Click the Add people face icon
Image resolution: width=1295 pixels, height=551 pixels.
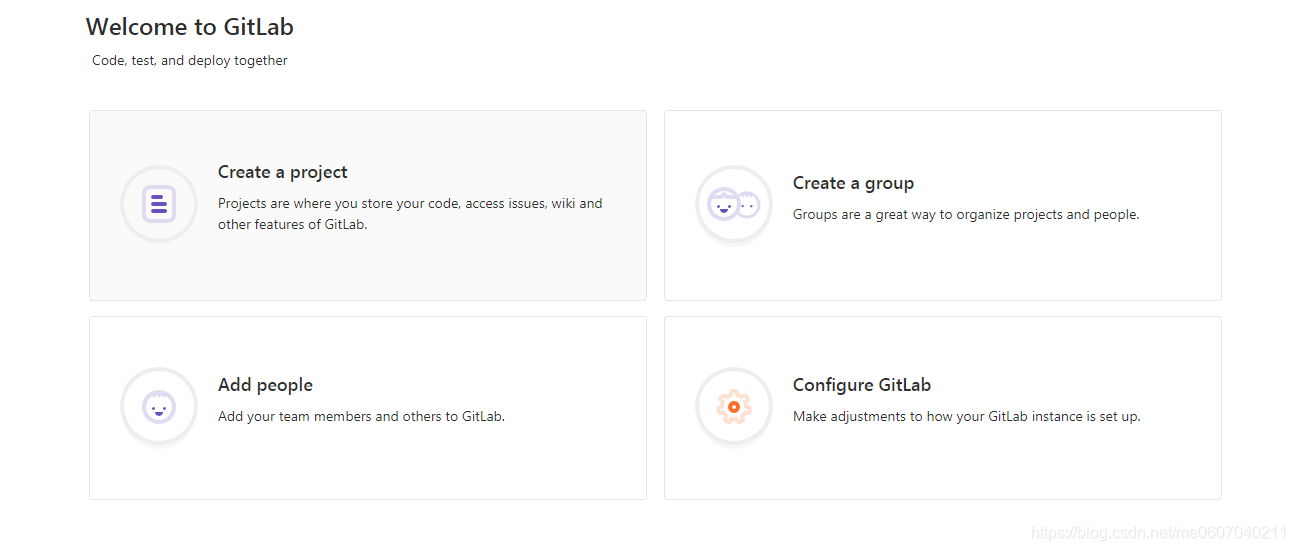tap(159, 406)
